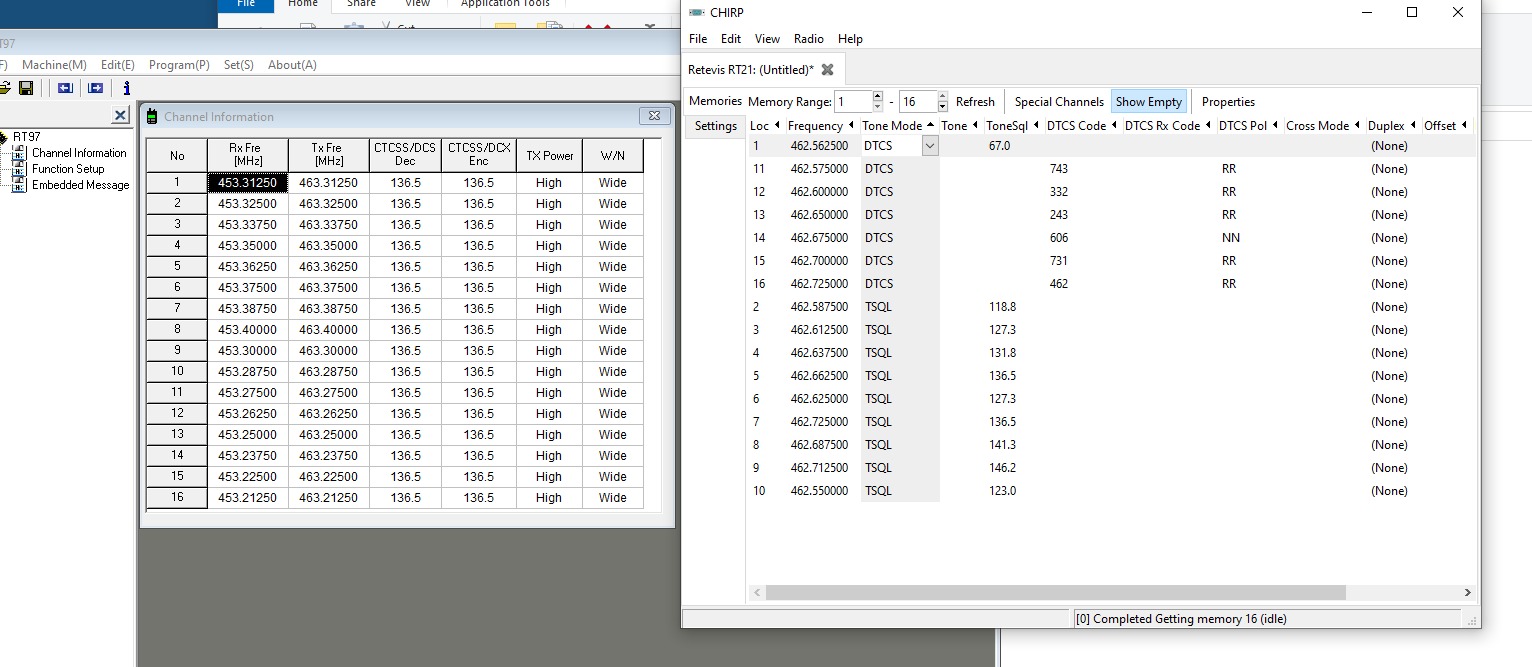The width and height of the screenshot is (1532, 667).
Task: Click Write to radio right-arrow icon in RT97
Action: coord(95,88)
